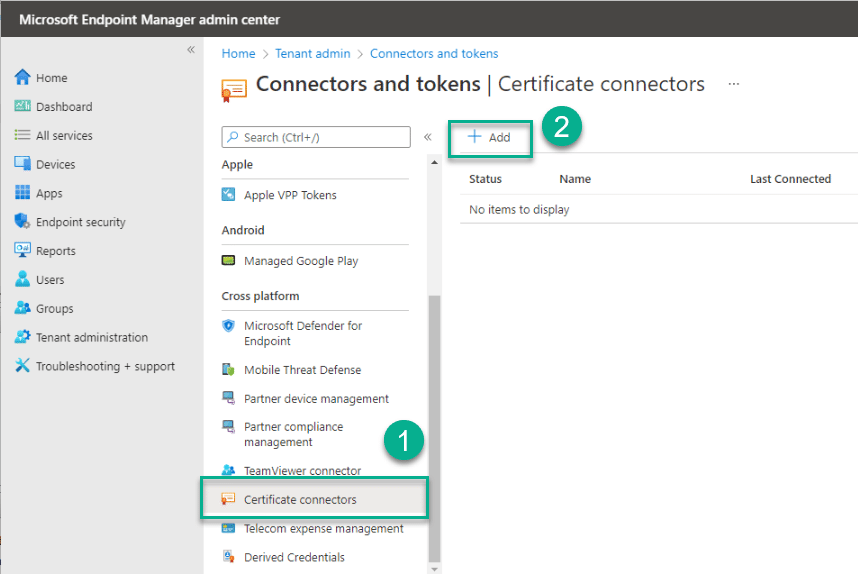Click the Certificate connectors menu icon
The height and width of the screenshot is (574, 858).
228,498
